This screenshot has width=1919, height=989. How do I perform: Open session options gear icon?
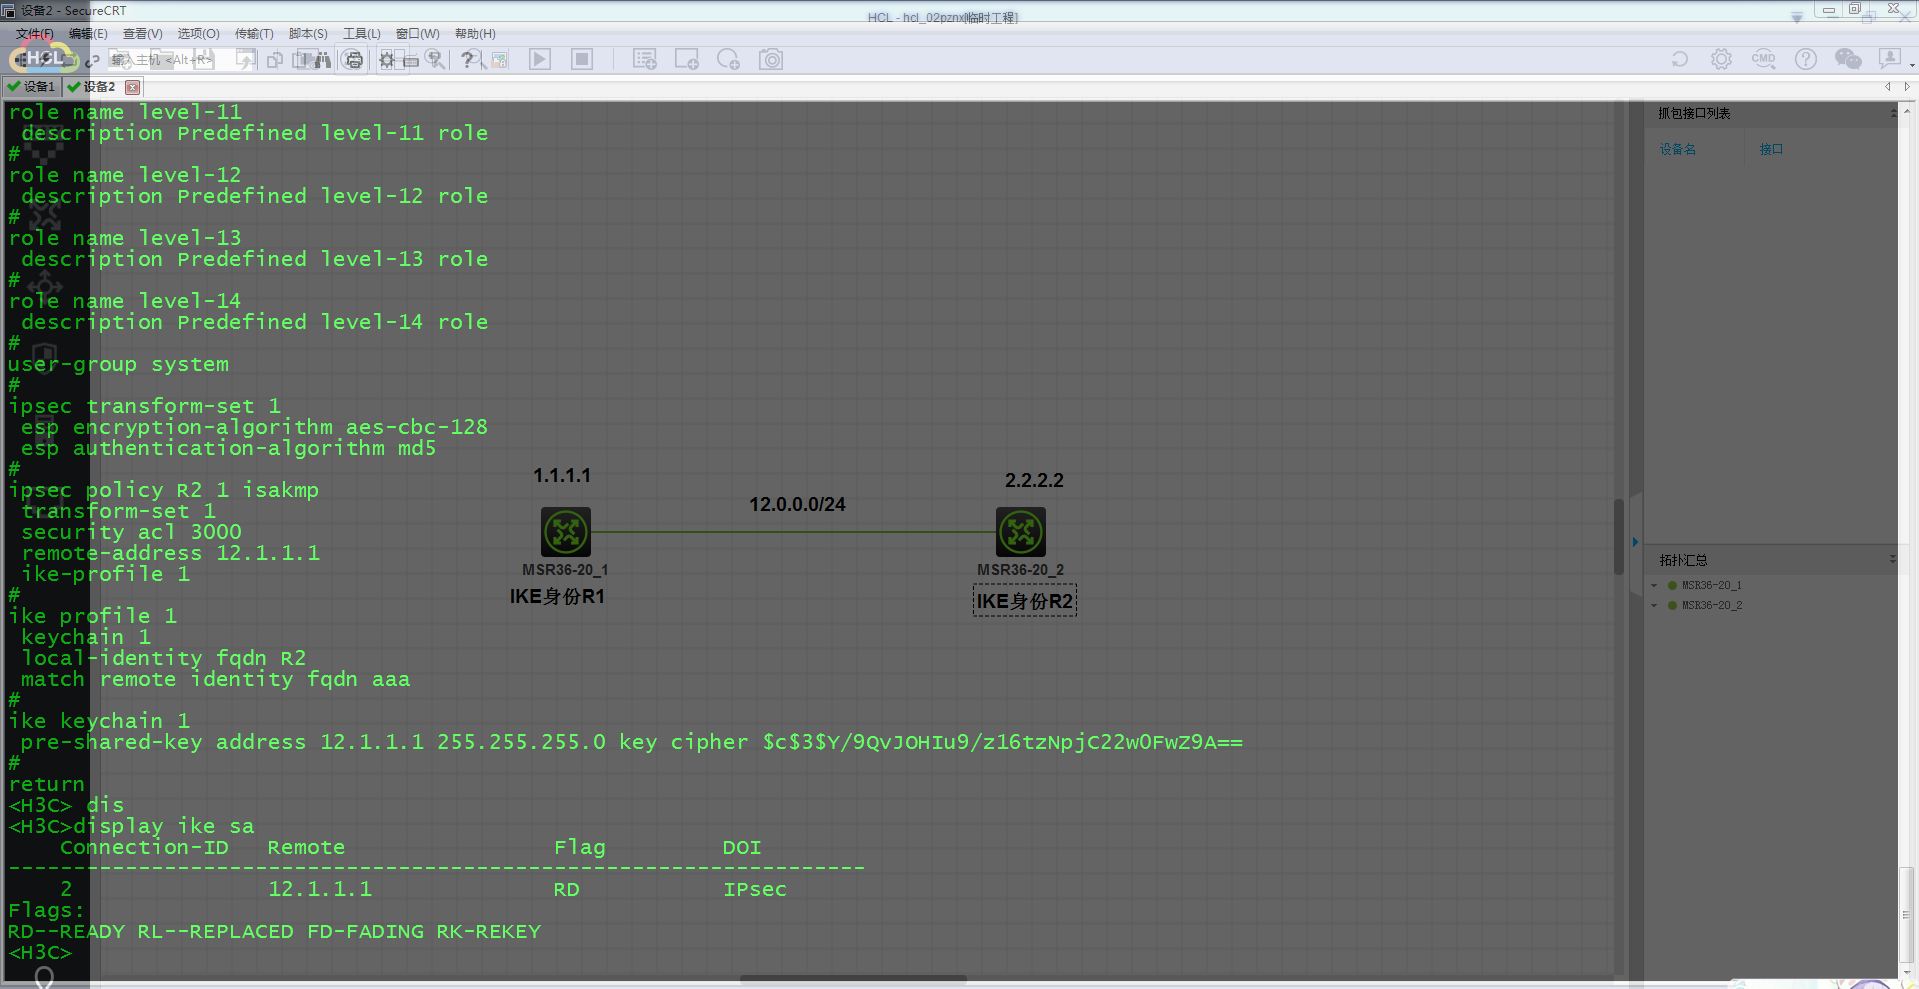pos(387,60)
